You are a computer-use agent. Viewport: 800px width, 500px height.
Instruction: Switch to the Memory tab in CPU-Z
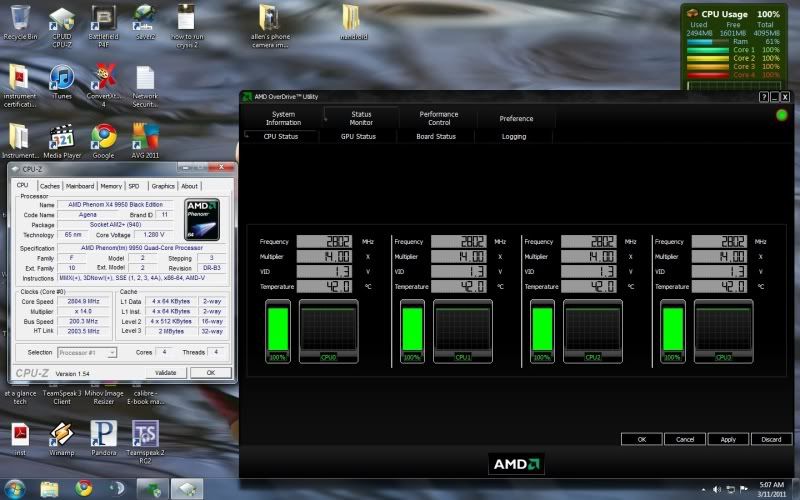(x=111, y=186)
